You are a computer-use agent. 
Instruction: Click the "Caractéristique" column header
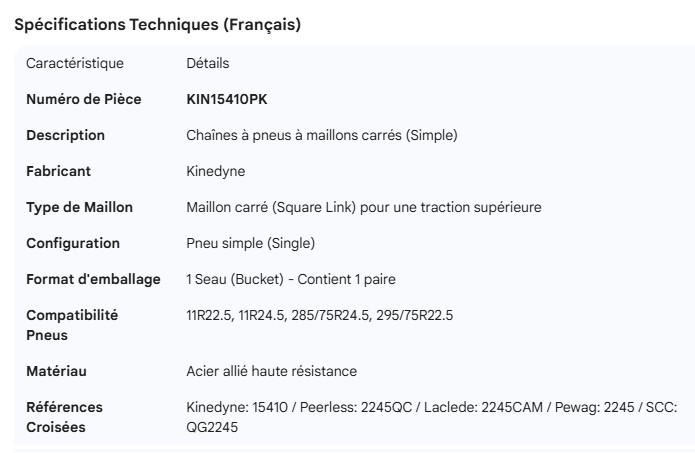(75, 63)
